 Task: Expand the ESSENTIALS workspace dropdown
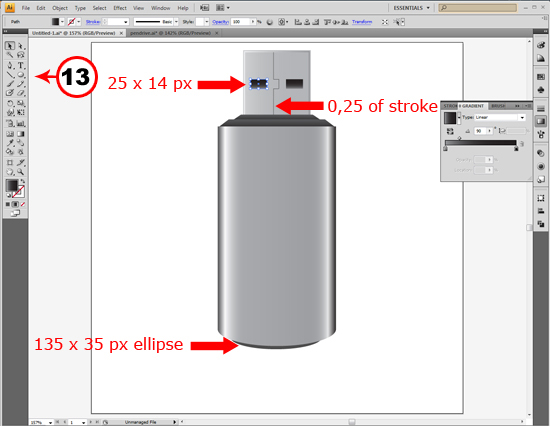[x=411, y=8]
